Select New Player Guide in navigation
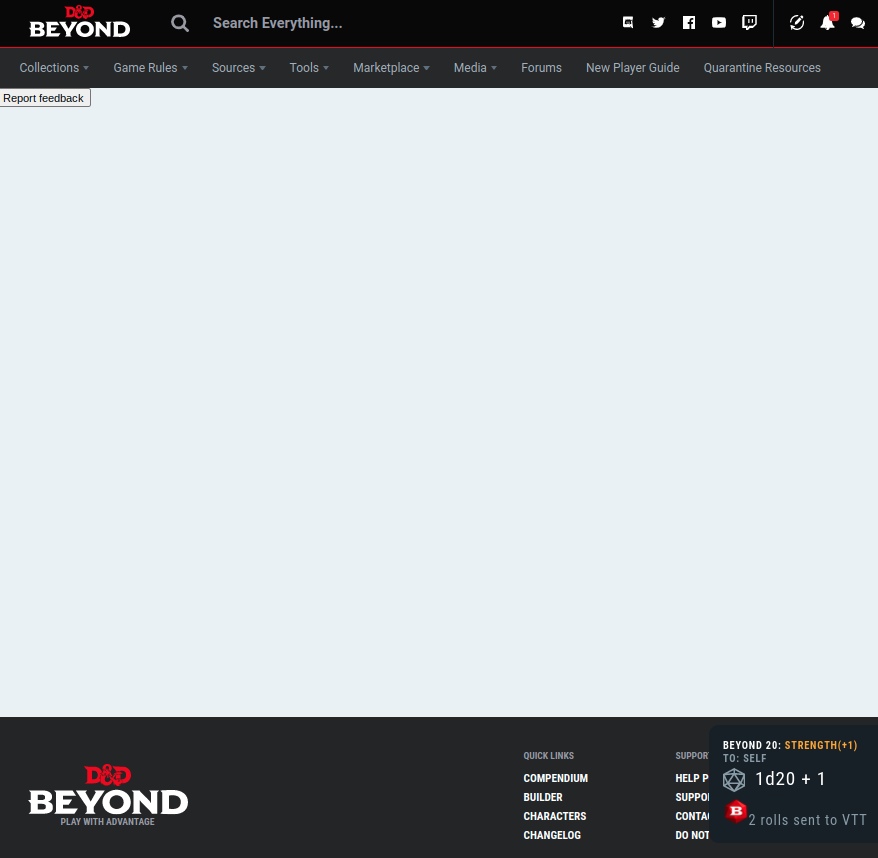Viewport: 878px width, 858px height. tap(632, 67)
